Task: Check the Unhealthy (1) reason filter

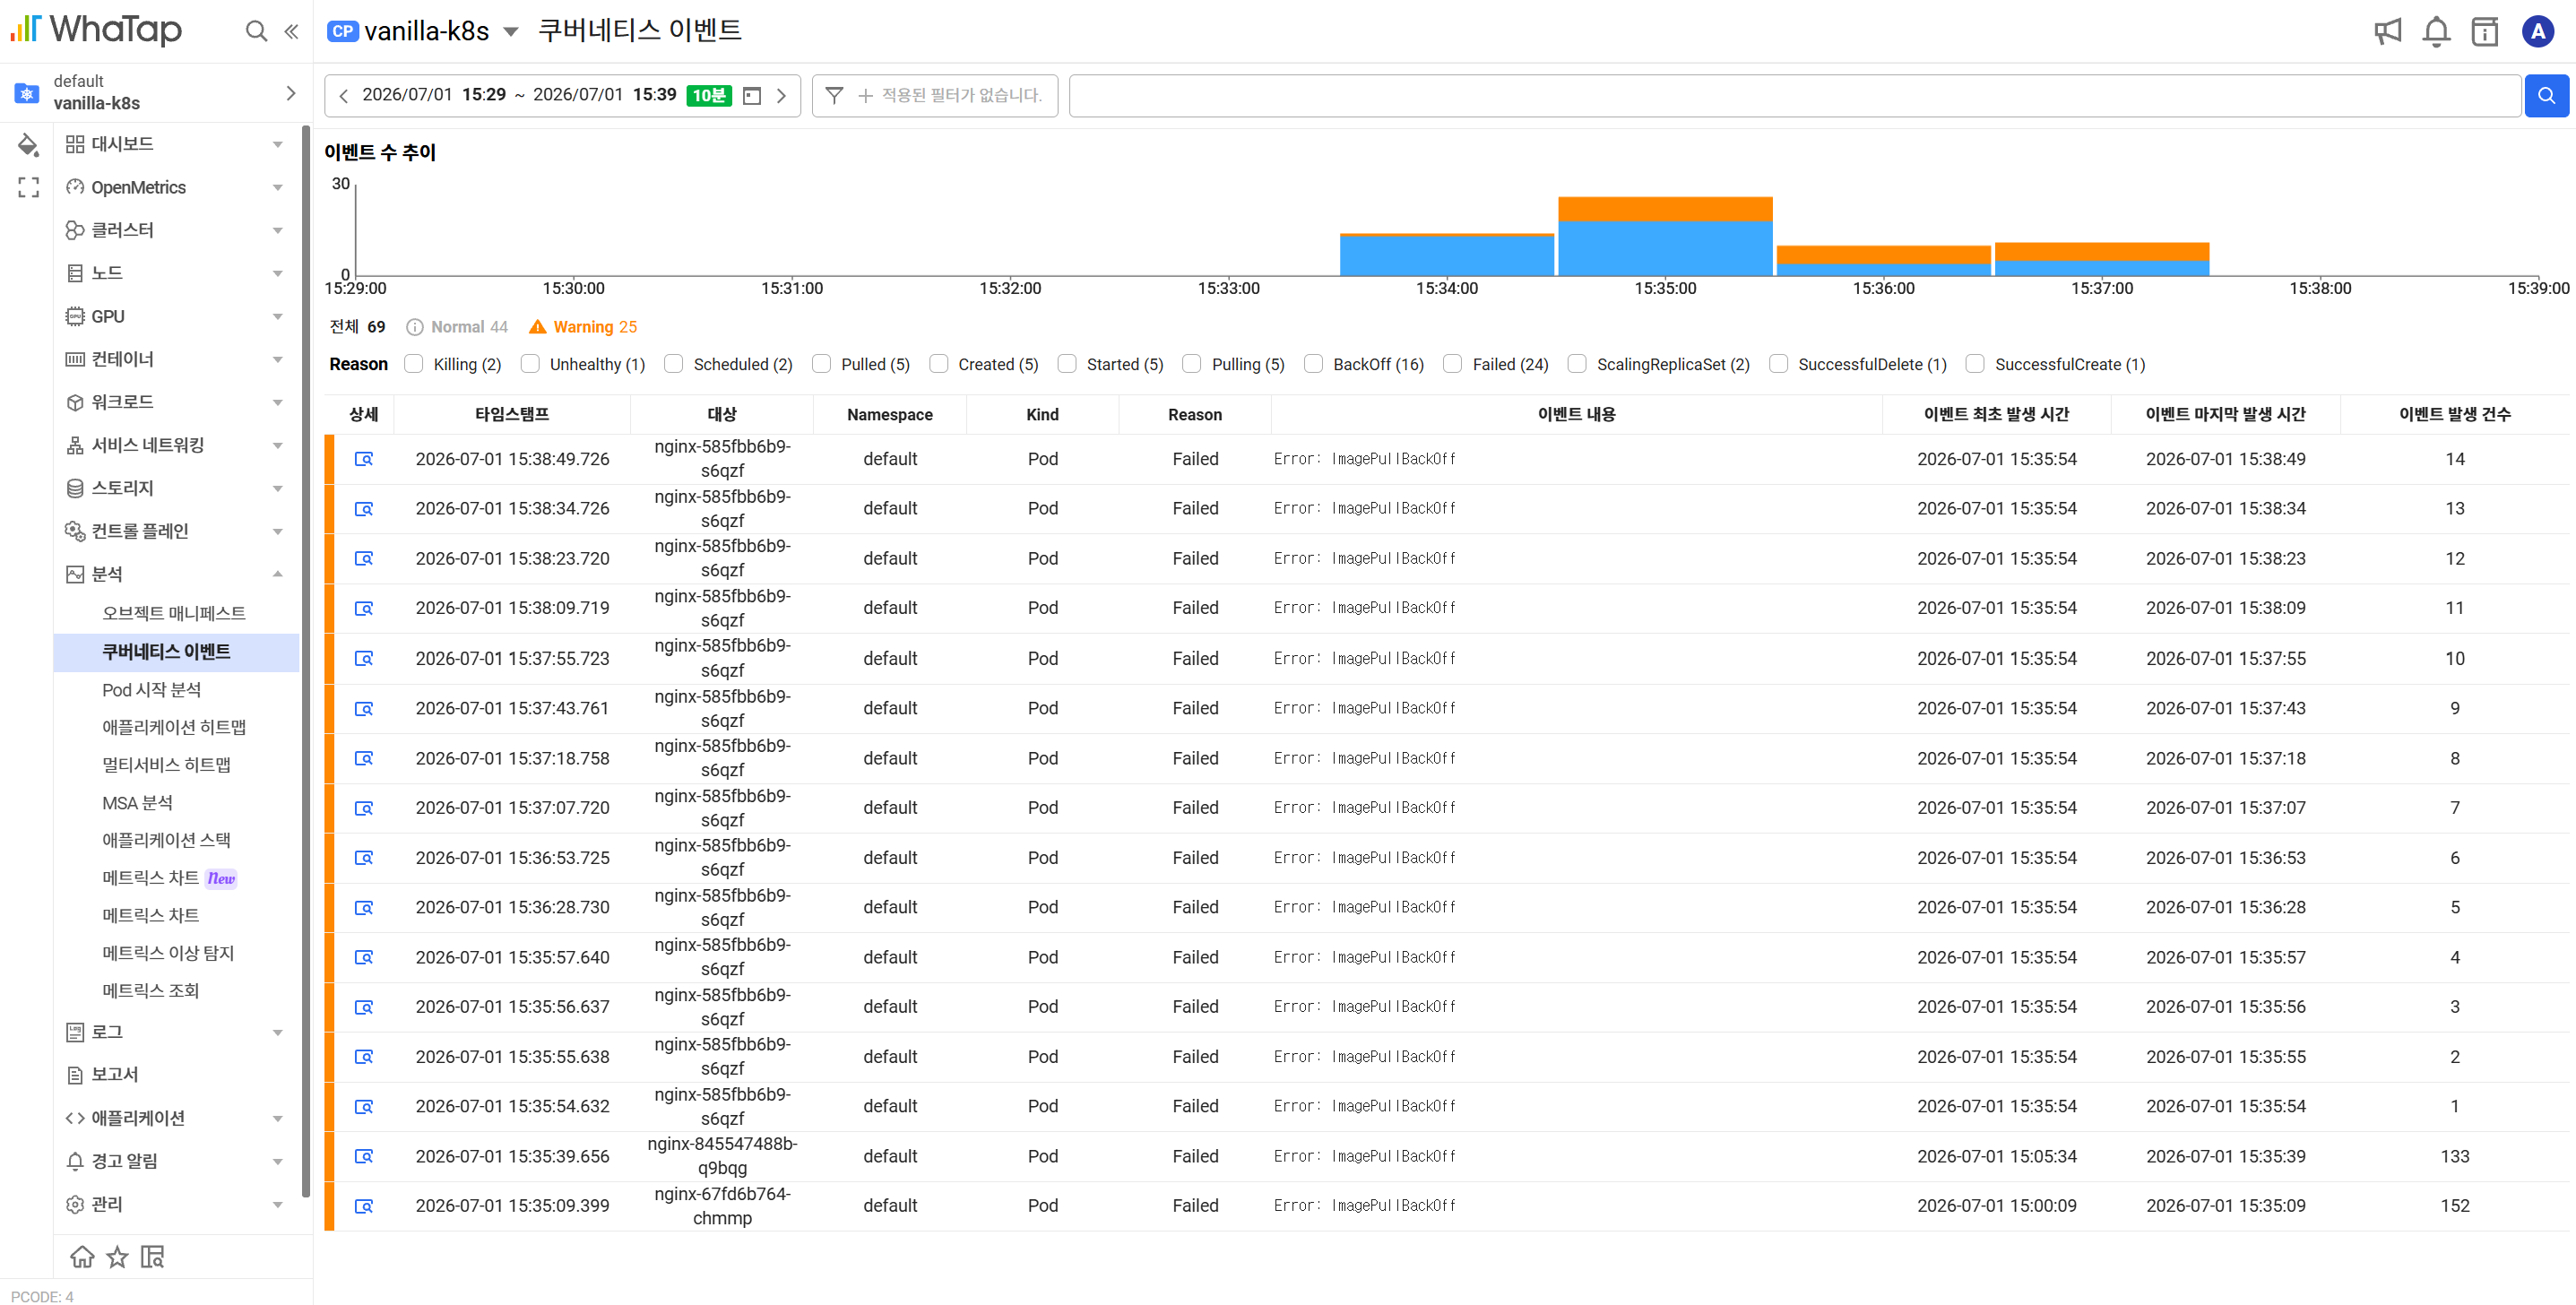Action: tap(530, 364)
